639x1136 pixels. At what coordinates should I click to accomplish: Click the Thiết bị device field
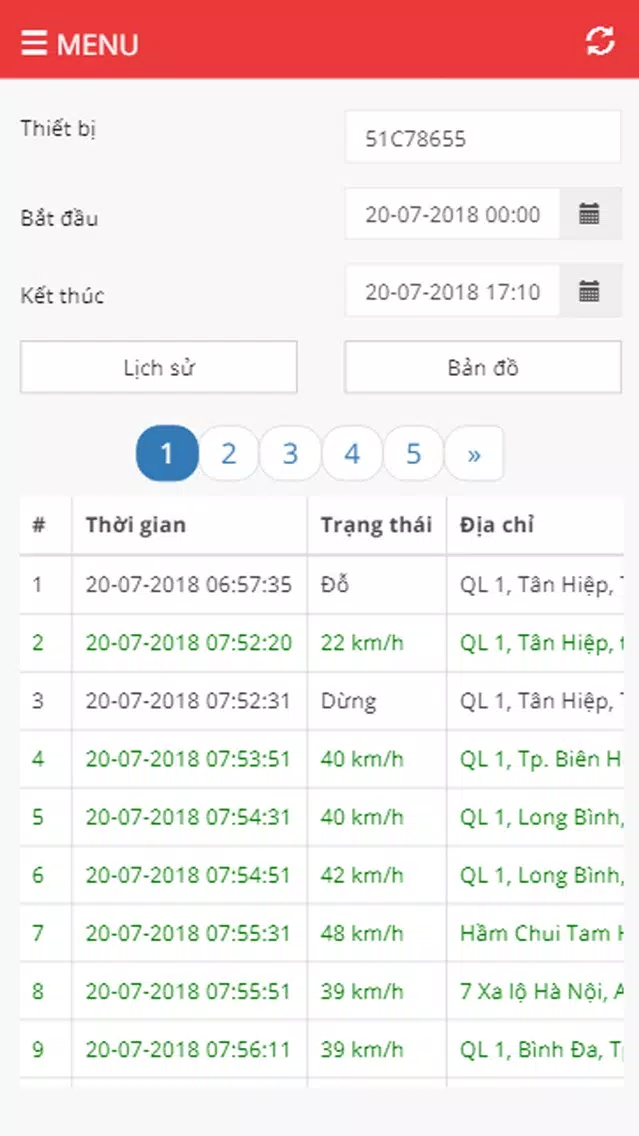pyautogui.click(x=483, y=137)
